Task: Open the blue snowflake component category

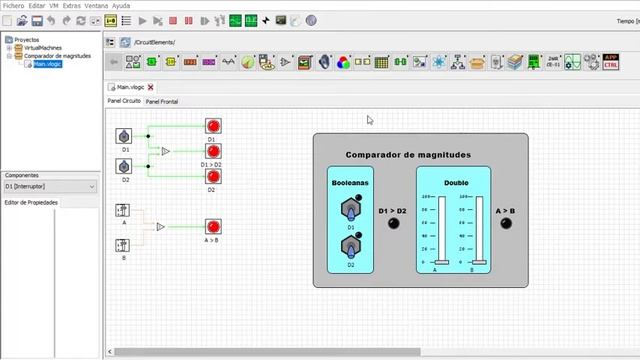Action: [439, 62]
